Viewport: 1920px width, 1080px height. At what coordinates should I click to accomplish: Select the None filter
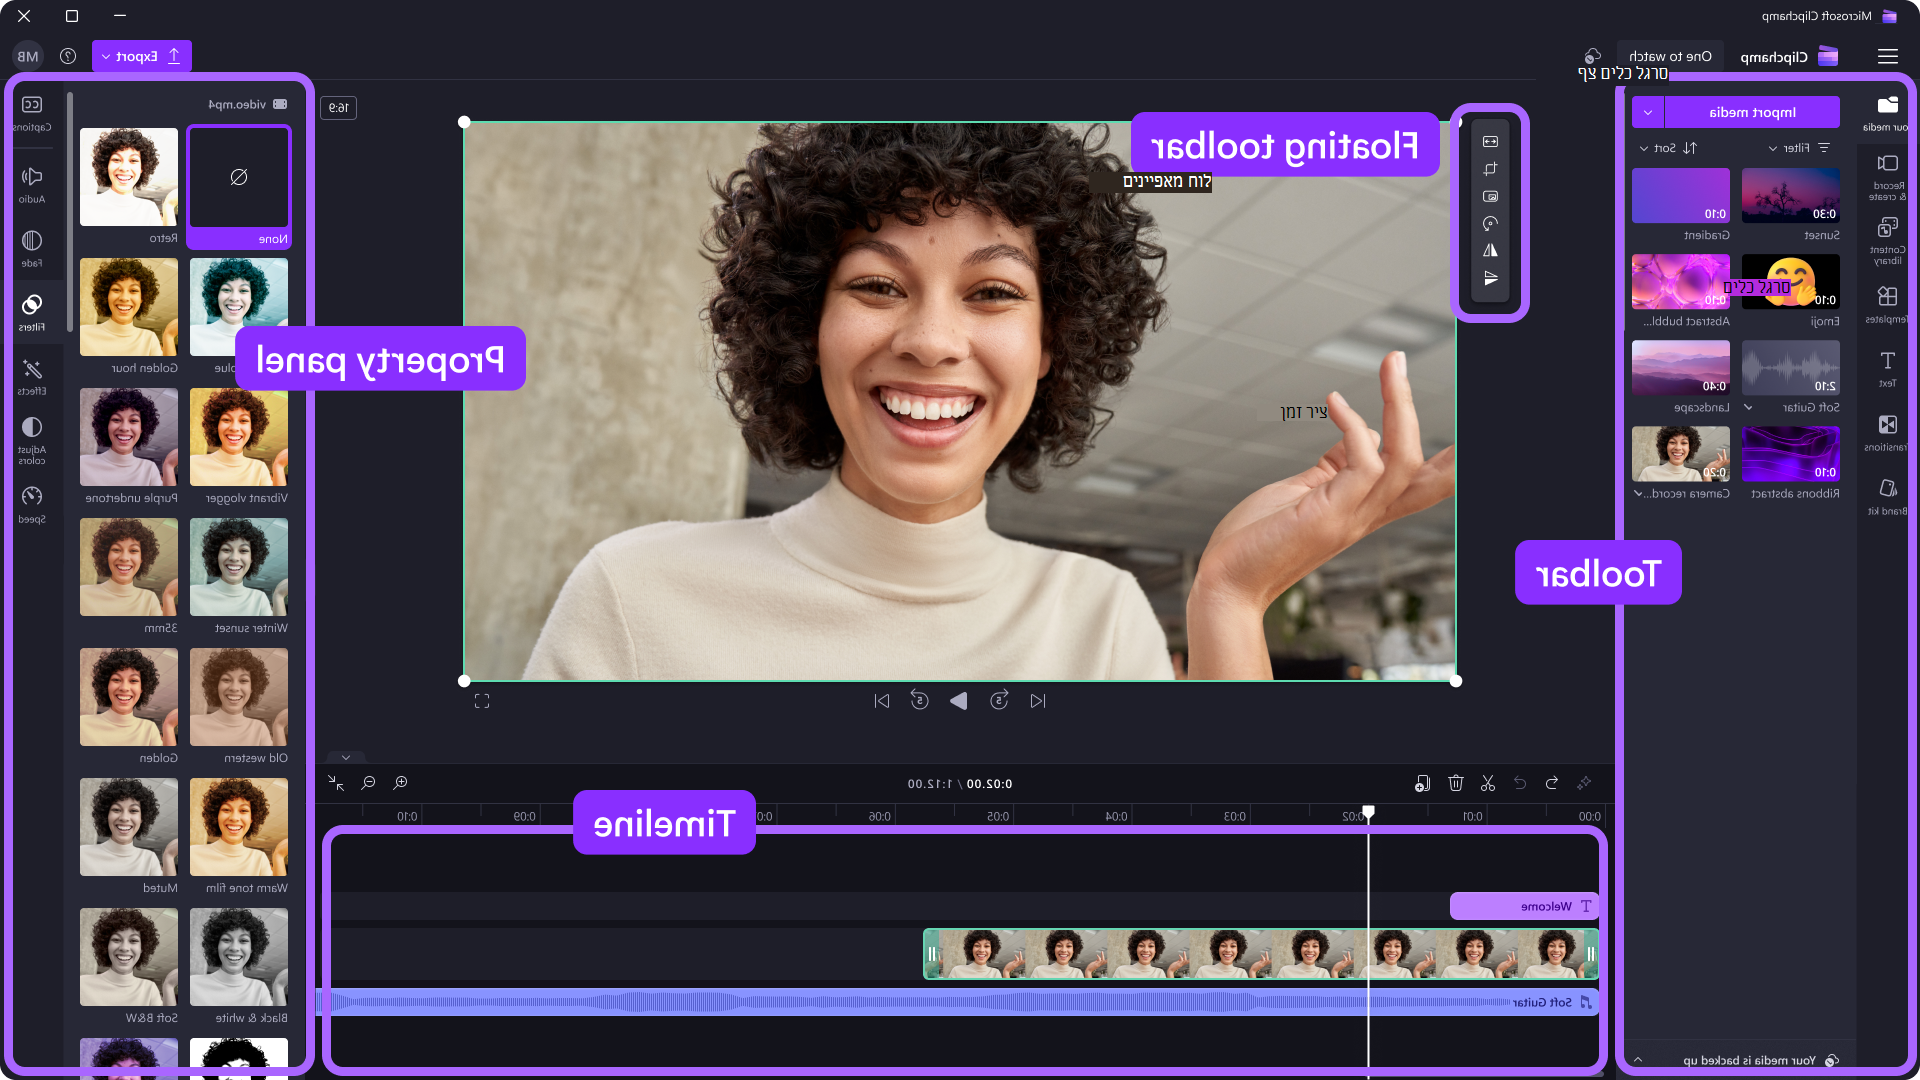click(x=239, y=187)
